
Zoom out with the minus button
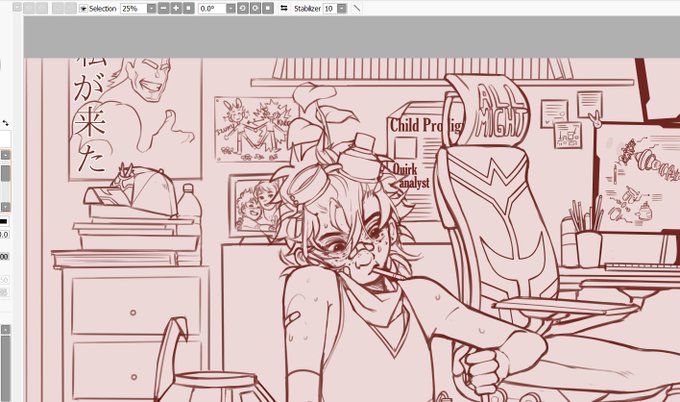pos(163,9)
